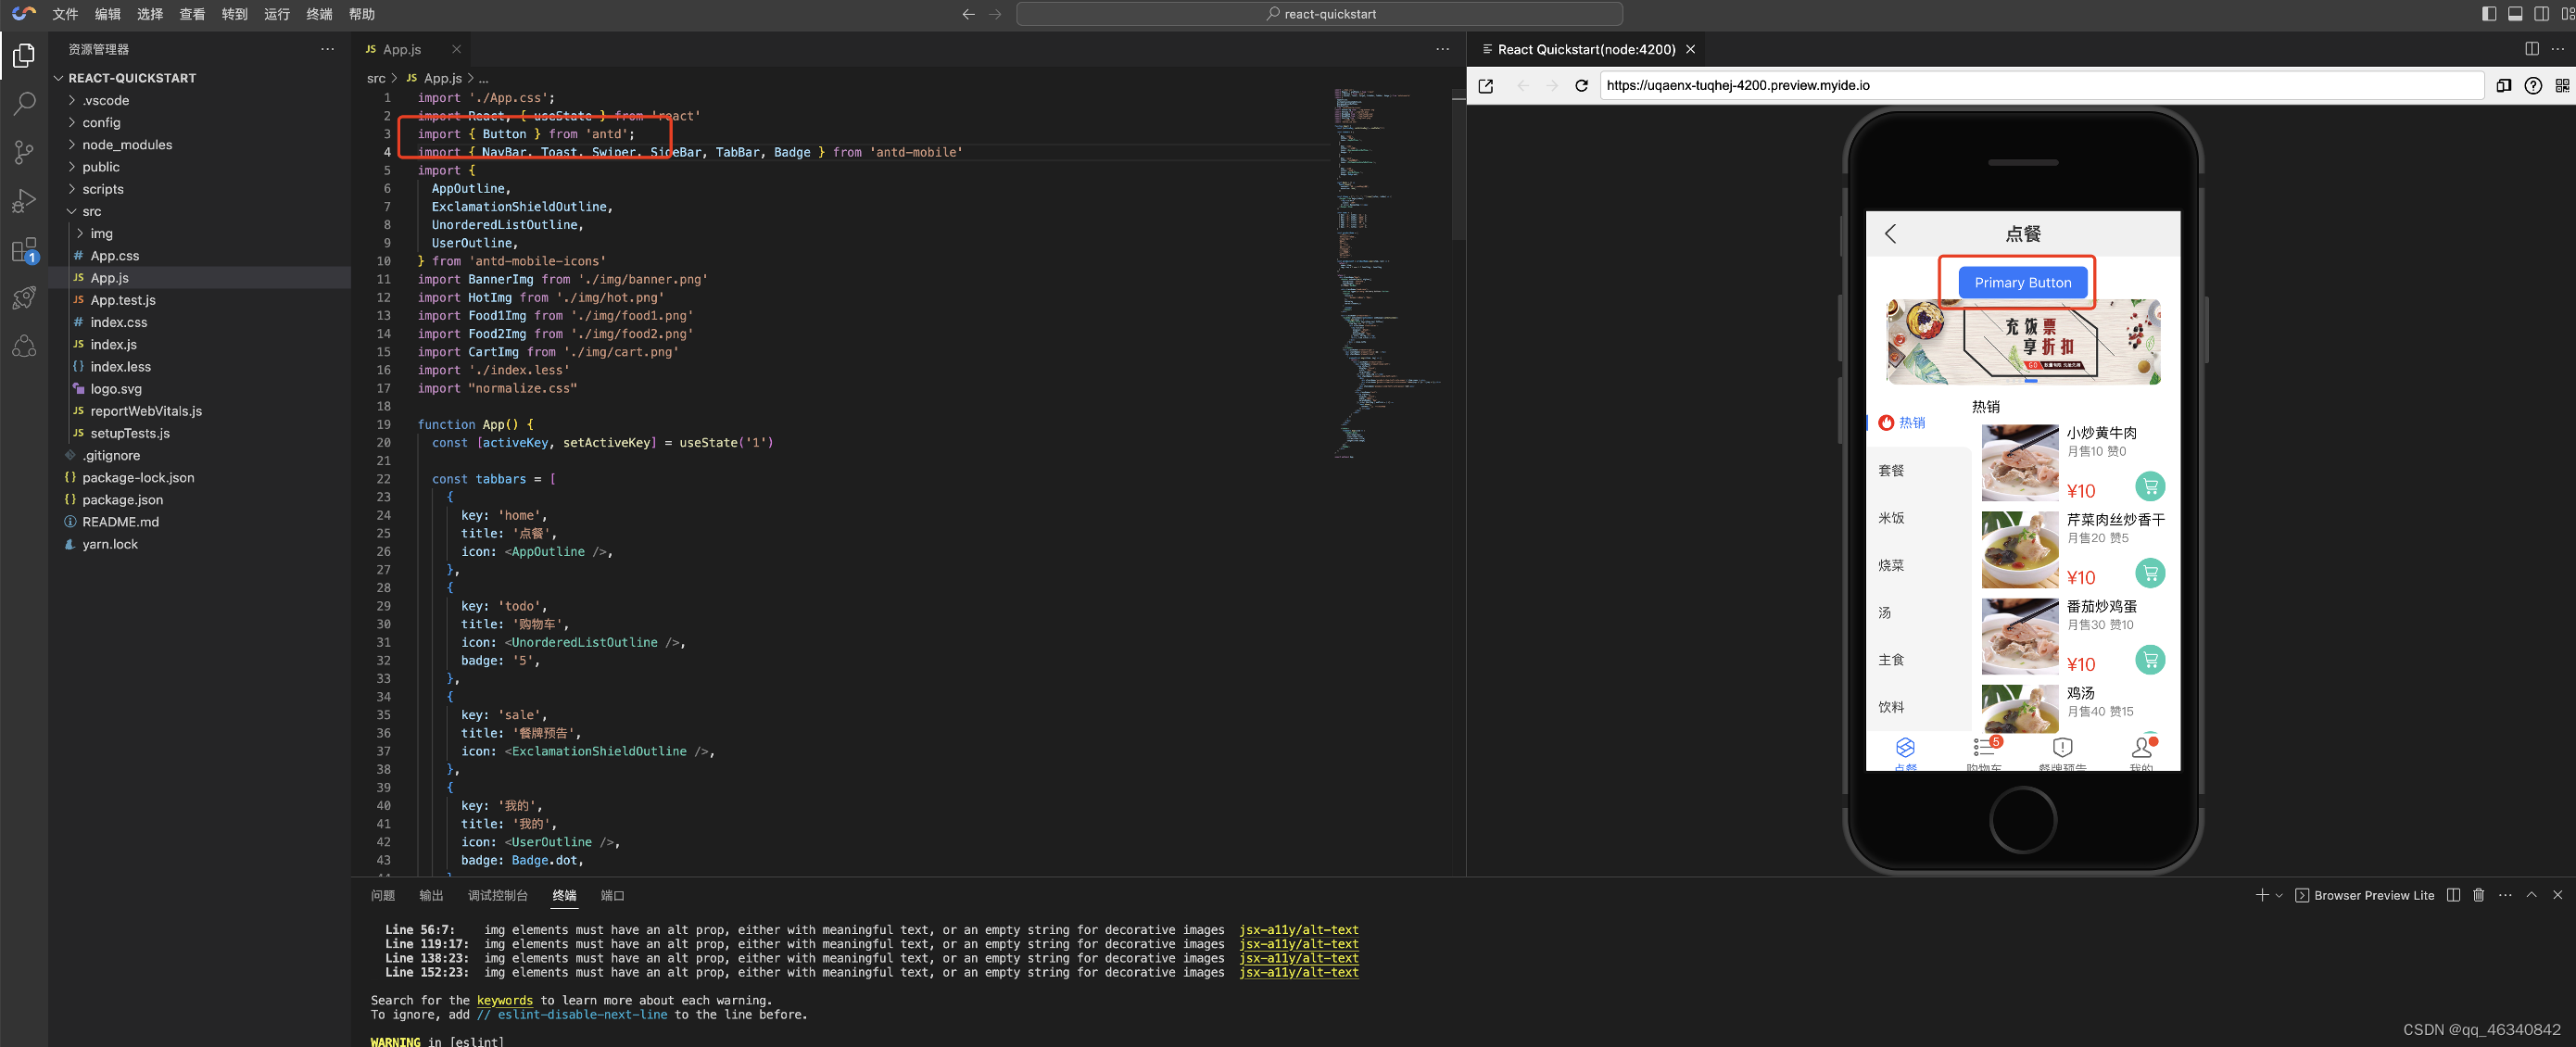Image resolution: width=2576 pixels, height=1047 pixels.
Task: Open terminal panel more actions
Action: pos(2505,895)
